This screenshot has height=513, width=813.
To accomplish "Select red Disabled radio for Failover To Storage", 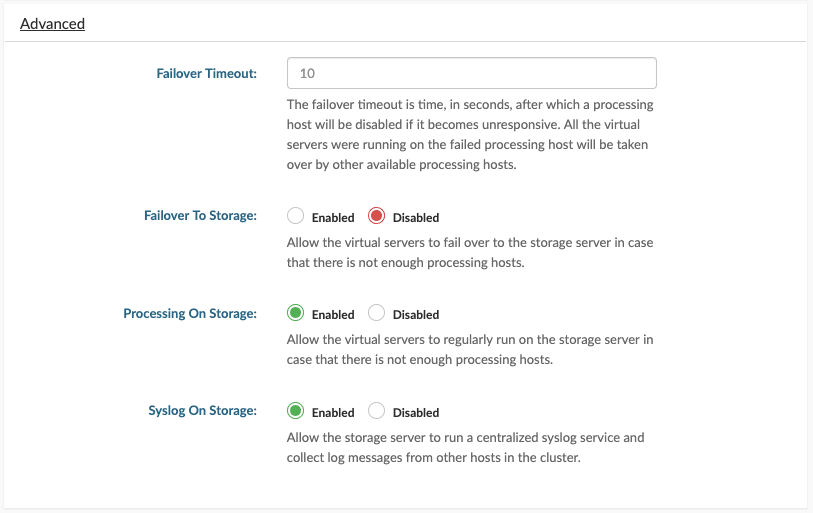I will pyautogui.click(x=376, y=216).
